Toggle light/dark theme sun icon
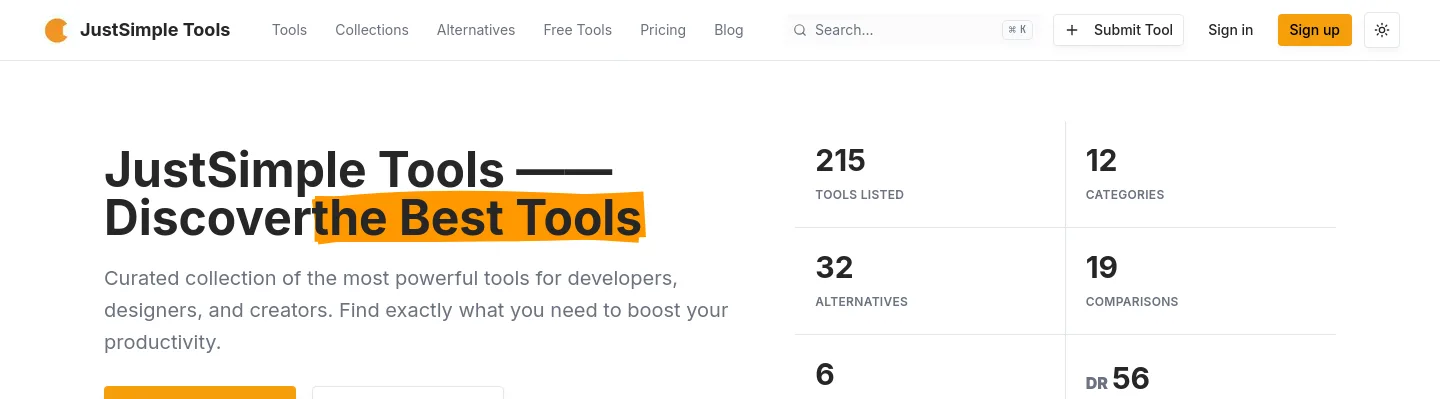Image resolution: width=1440 pixels, height=399 pixels. (1382, 30)
